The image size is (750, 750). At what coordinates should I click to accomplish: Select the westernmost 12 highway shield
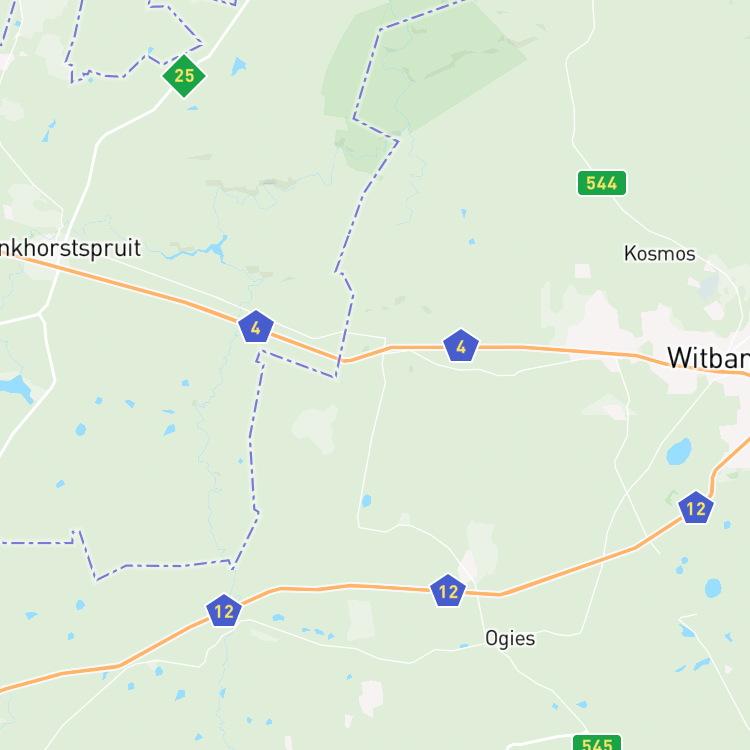pos(224,611)
